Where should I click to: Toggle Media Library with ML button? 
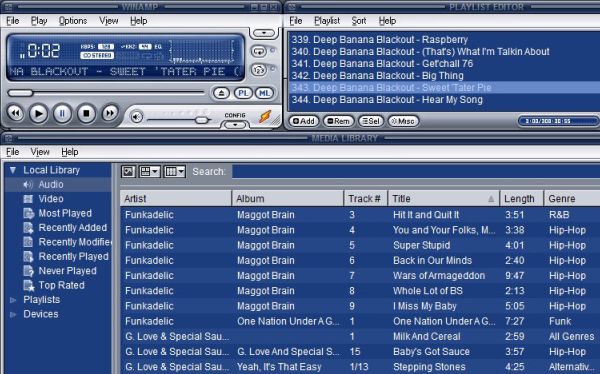pos(264,93)
